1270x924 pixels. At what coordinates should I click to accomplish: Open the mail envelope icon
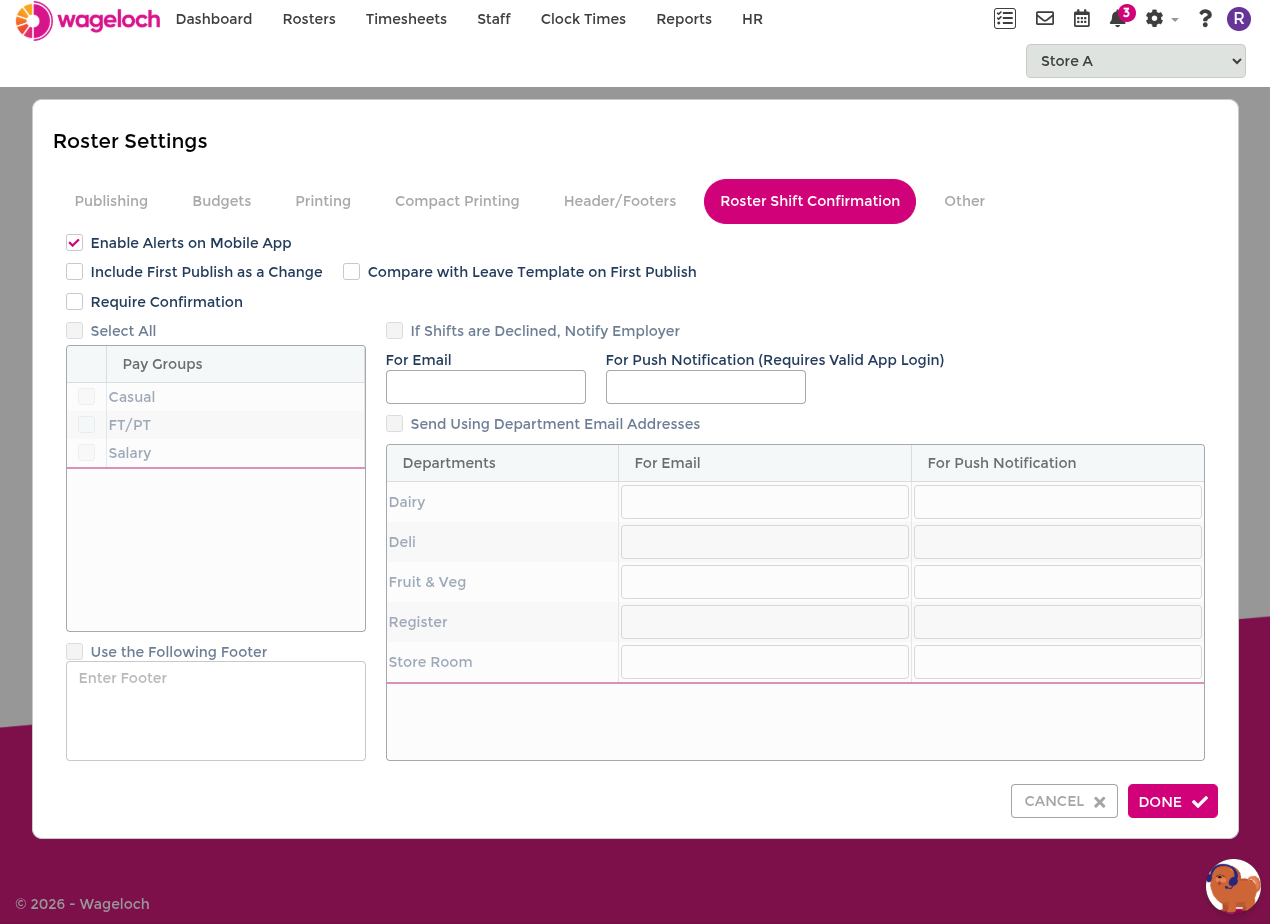point(1045,18)
